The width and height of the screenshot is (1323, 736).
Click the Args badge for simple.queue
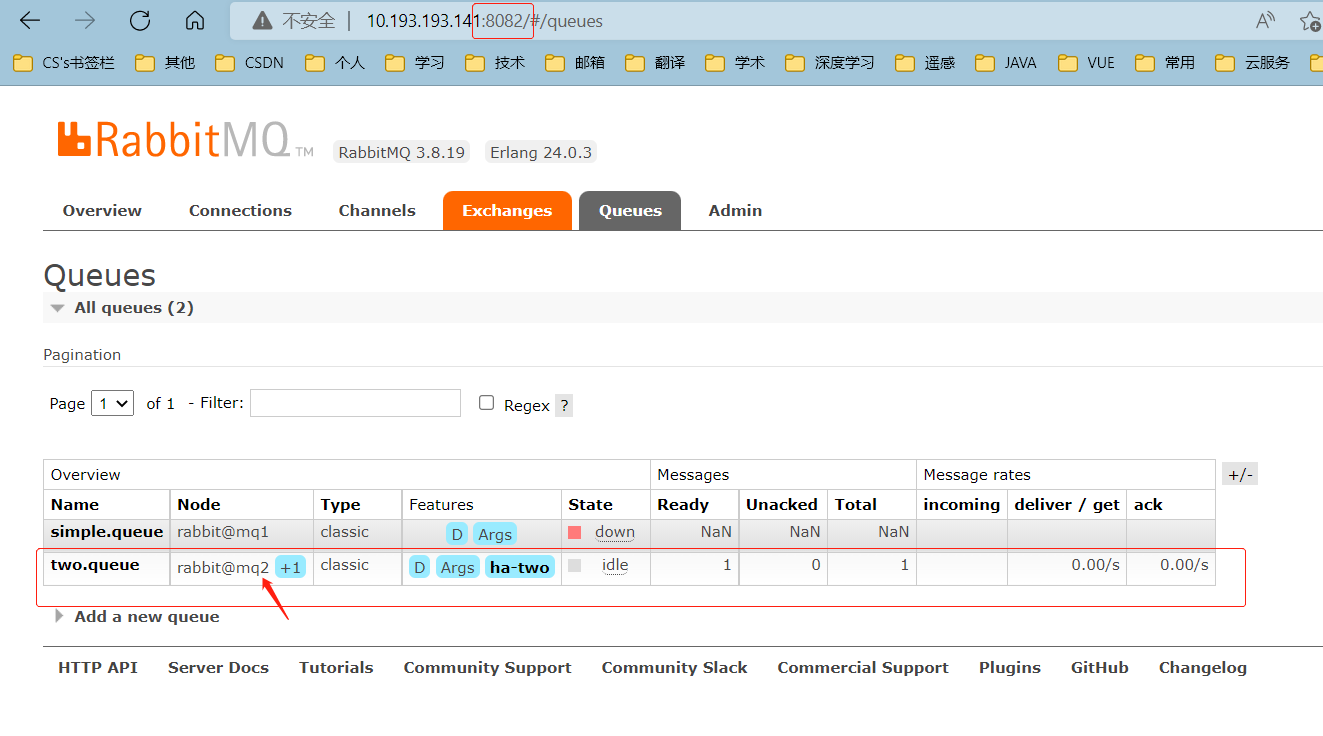495,534
